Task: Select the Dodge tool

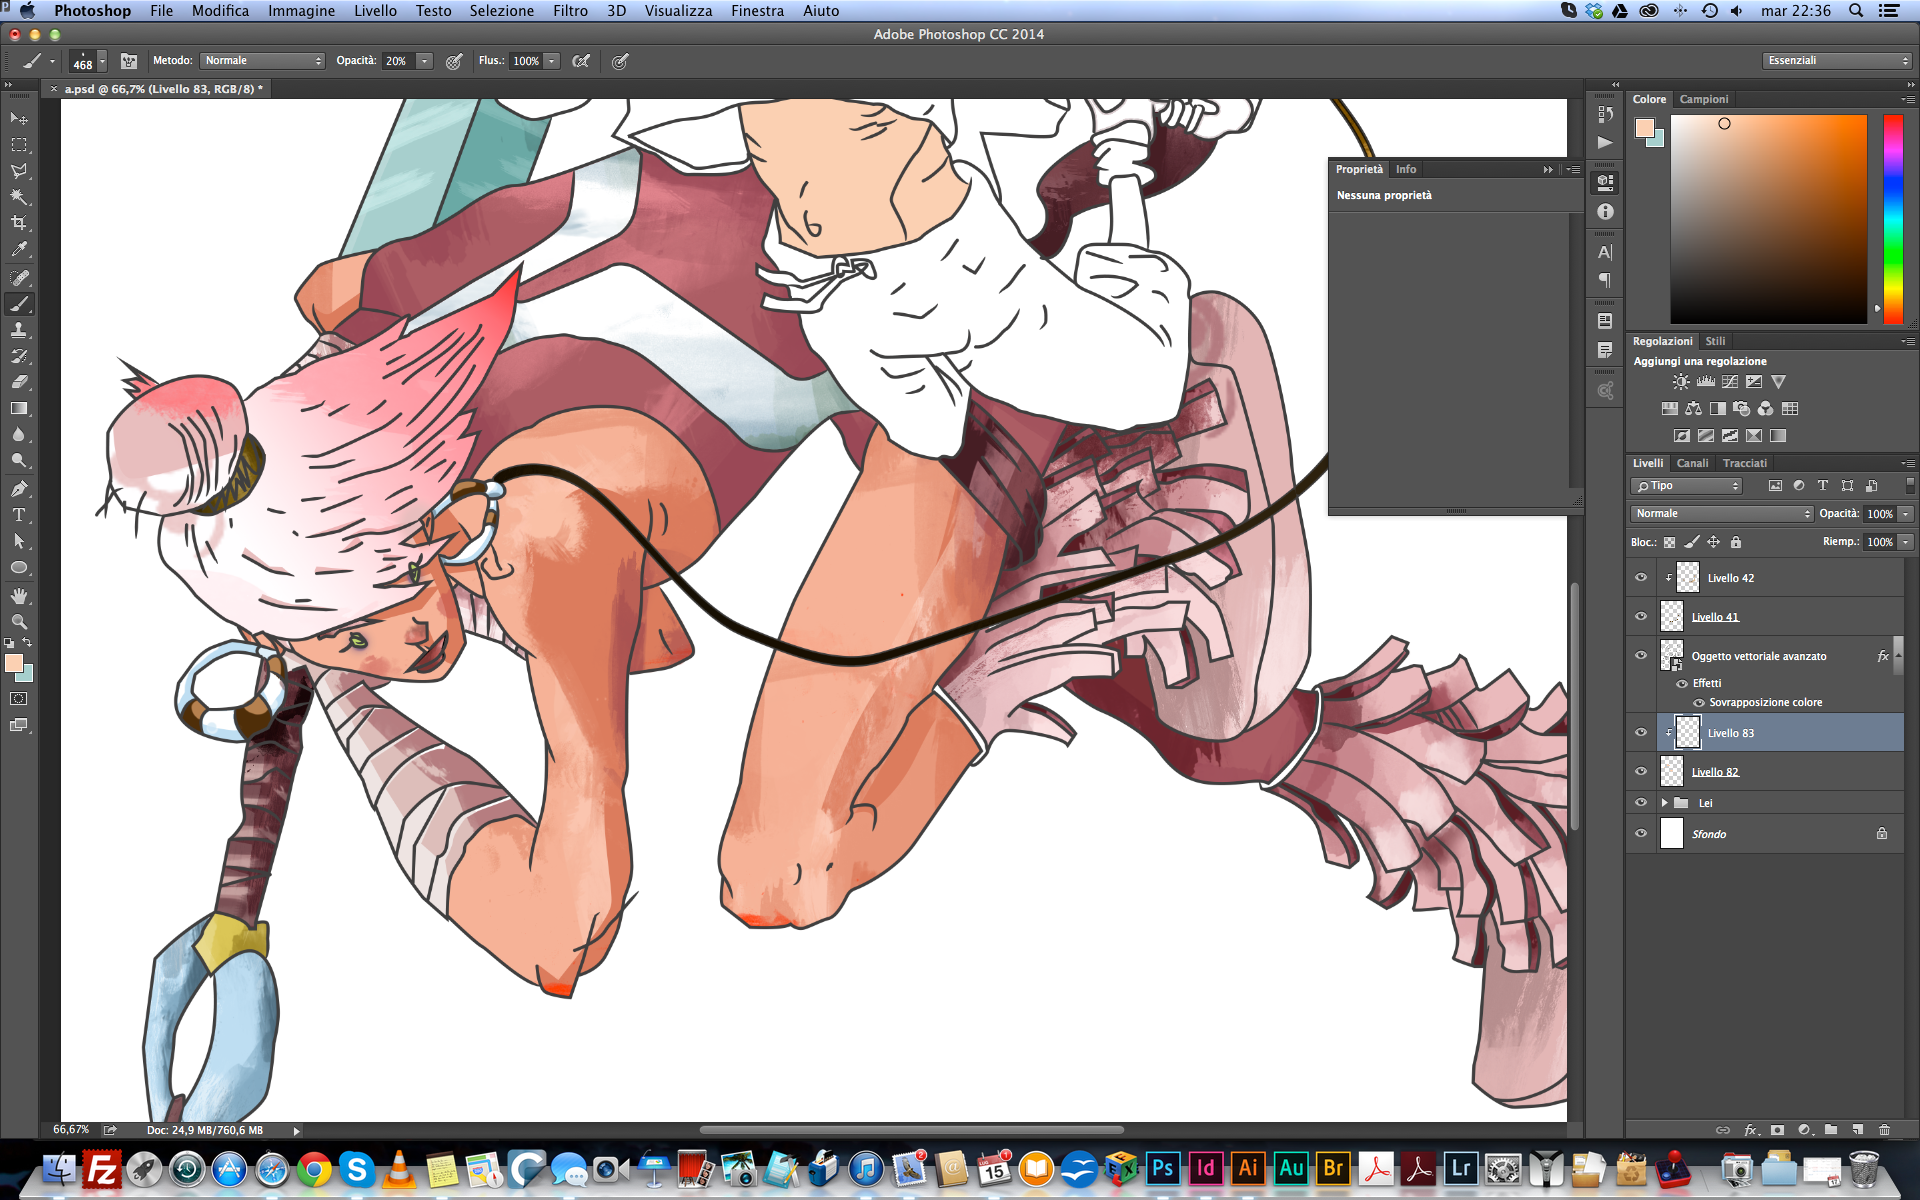Action: coord(19,460)
